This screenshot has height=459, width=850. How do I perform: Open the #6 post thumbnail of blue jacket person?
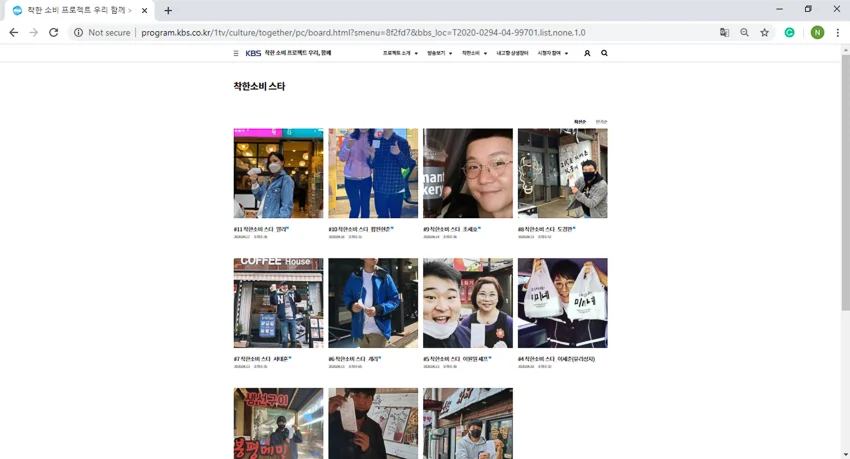click(x=373, y=303)
